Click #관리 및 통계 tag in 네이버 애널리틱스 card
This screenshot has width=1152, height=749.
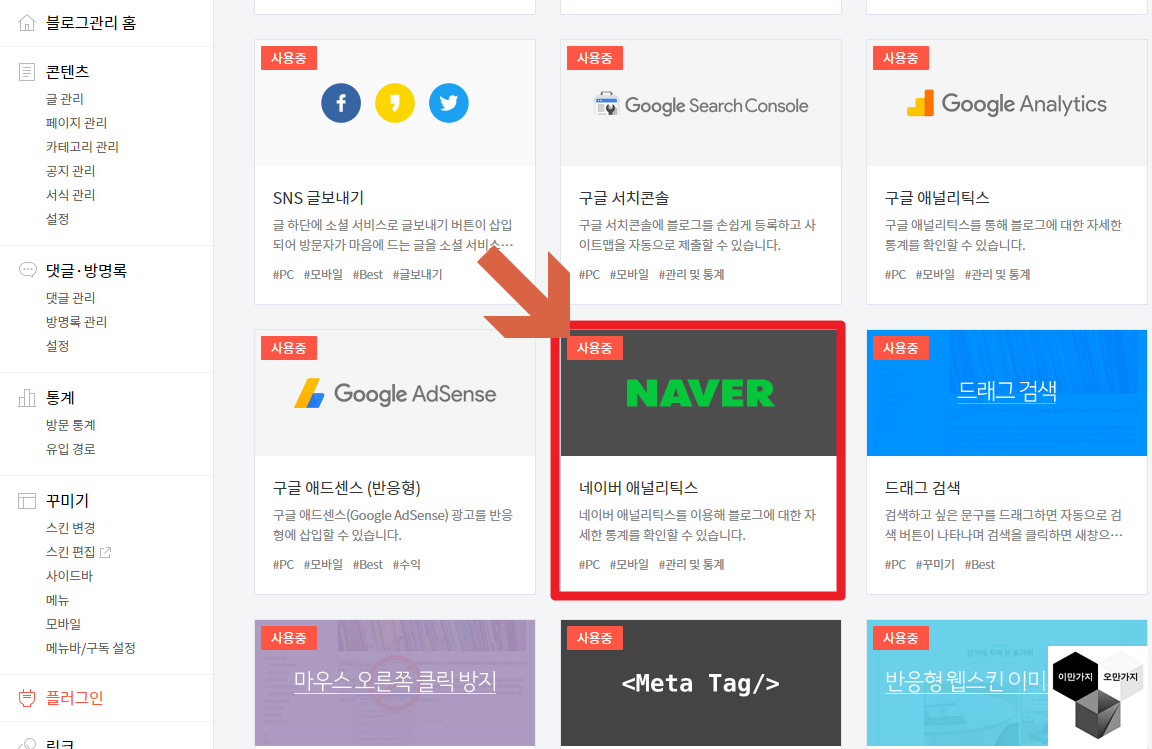[691, 565]
